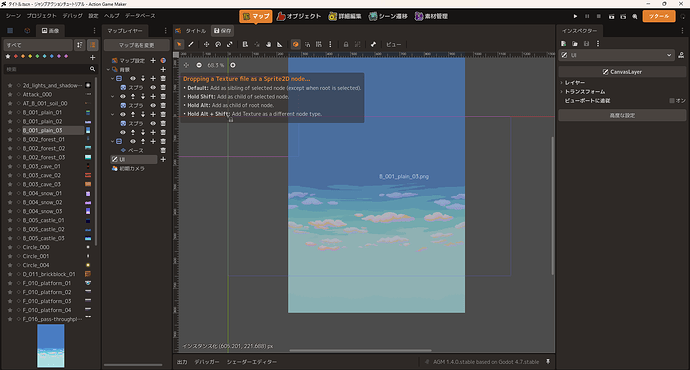Switch asset panel to list view
Screen dimensions: 690x370
(92, 45)
